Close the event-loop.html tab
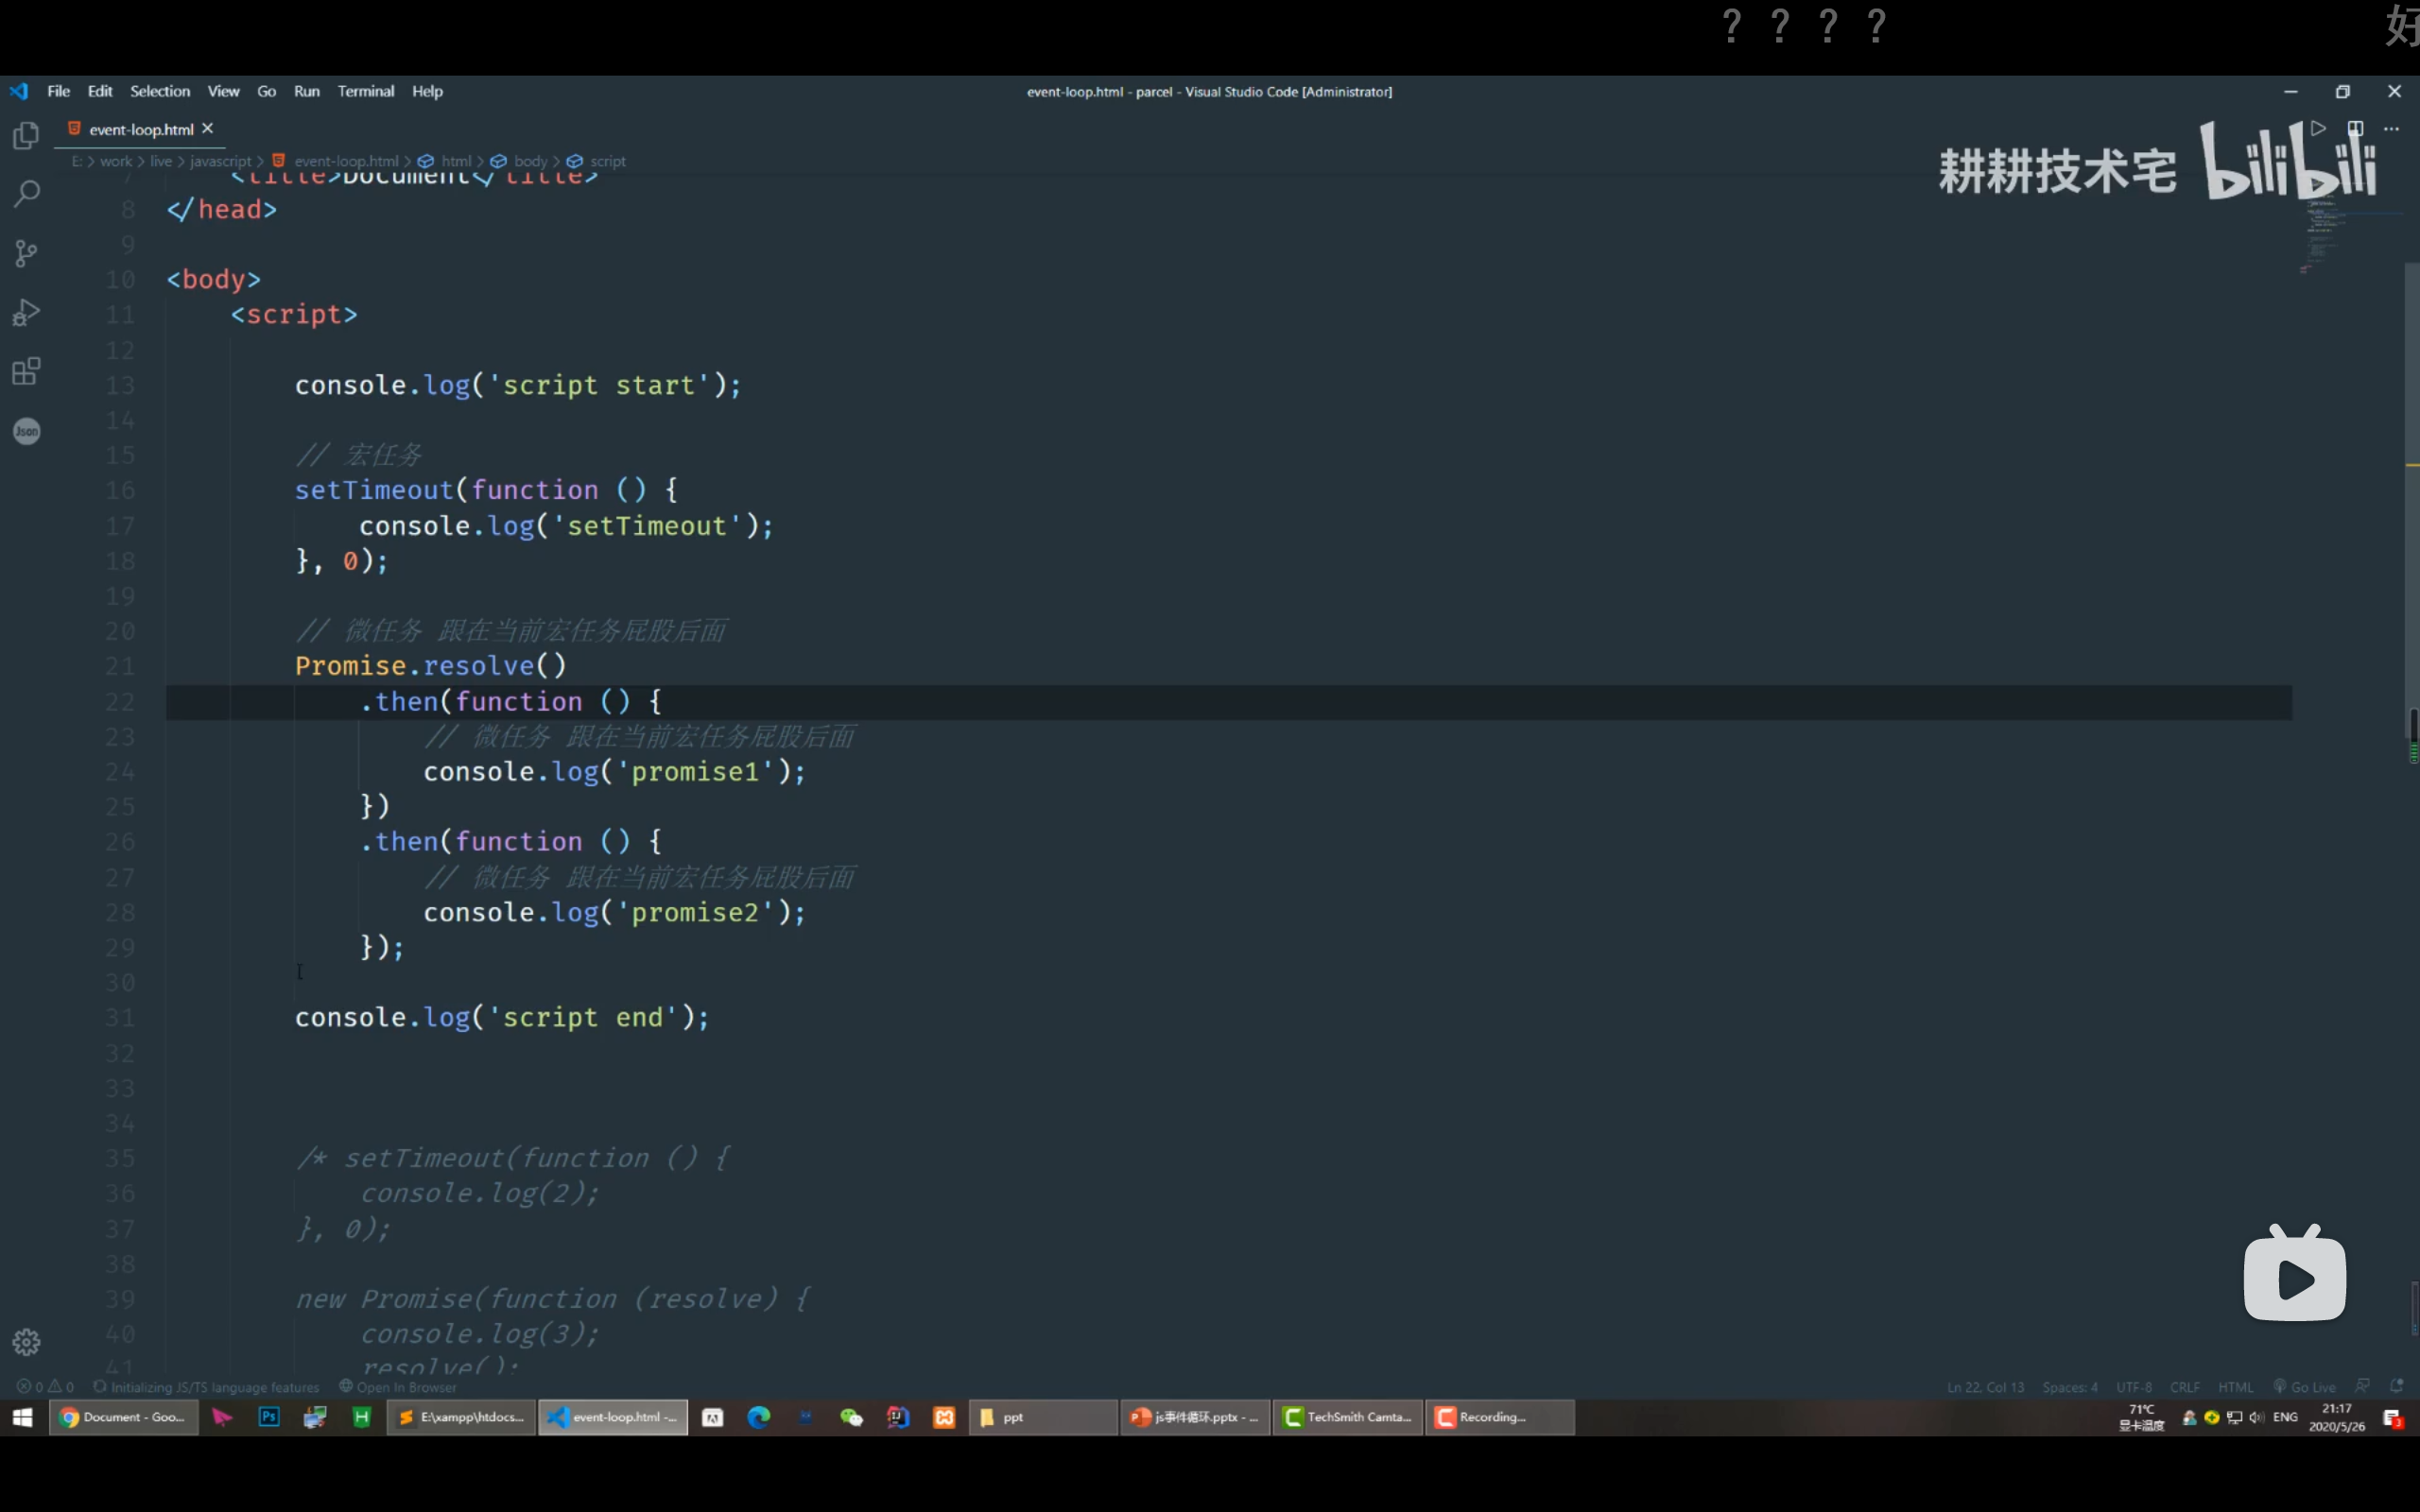The image size is (2420, 1512). coord(208,129)
